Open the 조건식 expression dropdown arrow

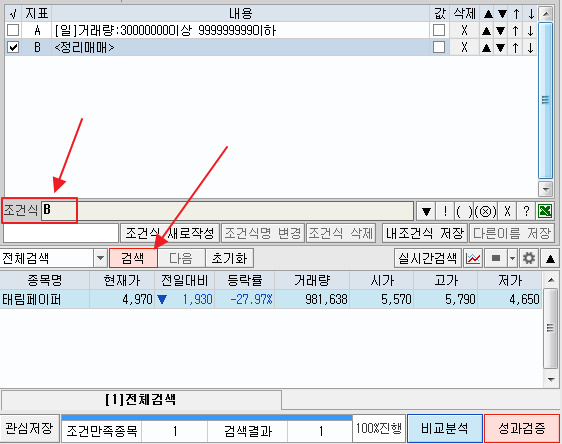tap(426, 211)
